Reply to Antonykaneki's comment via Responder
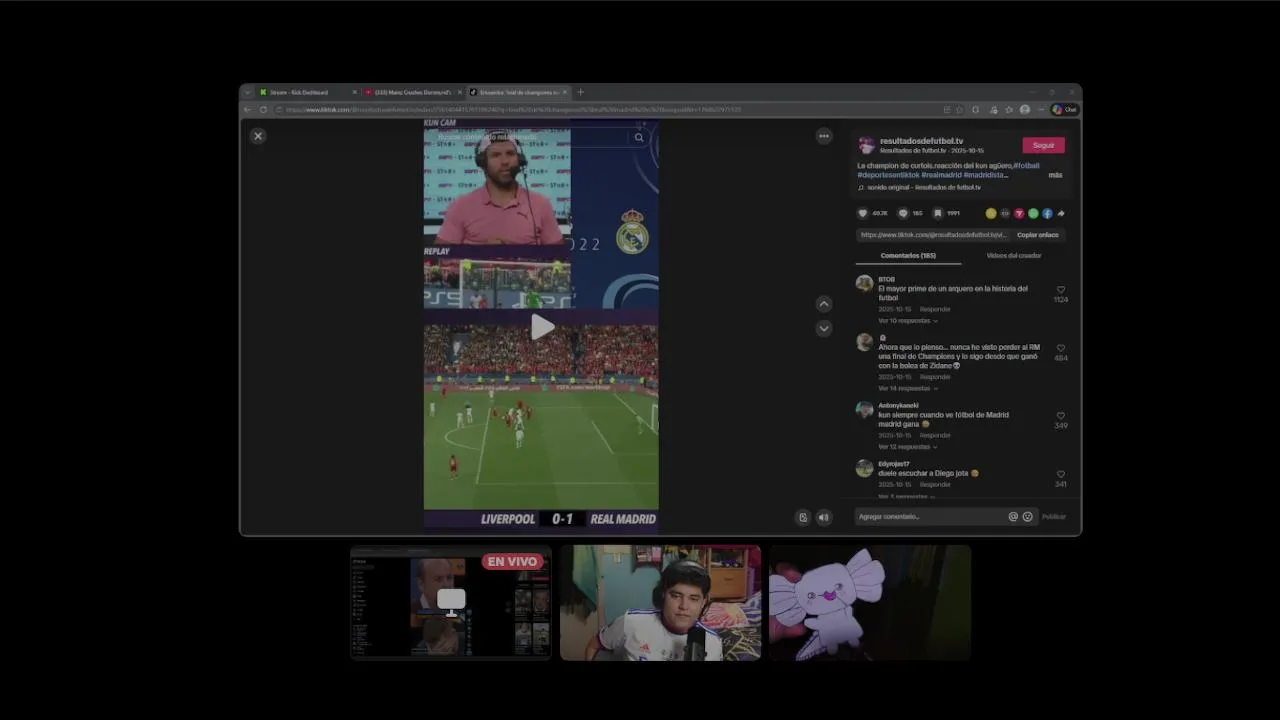 [935, 435]
